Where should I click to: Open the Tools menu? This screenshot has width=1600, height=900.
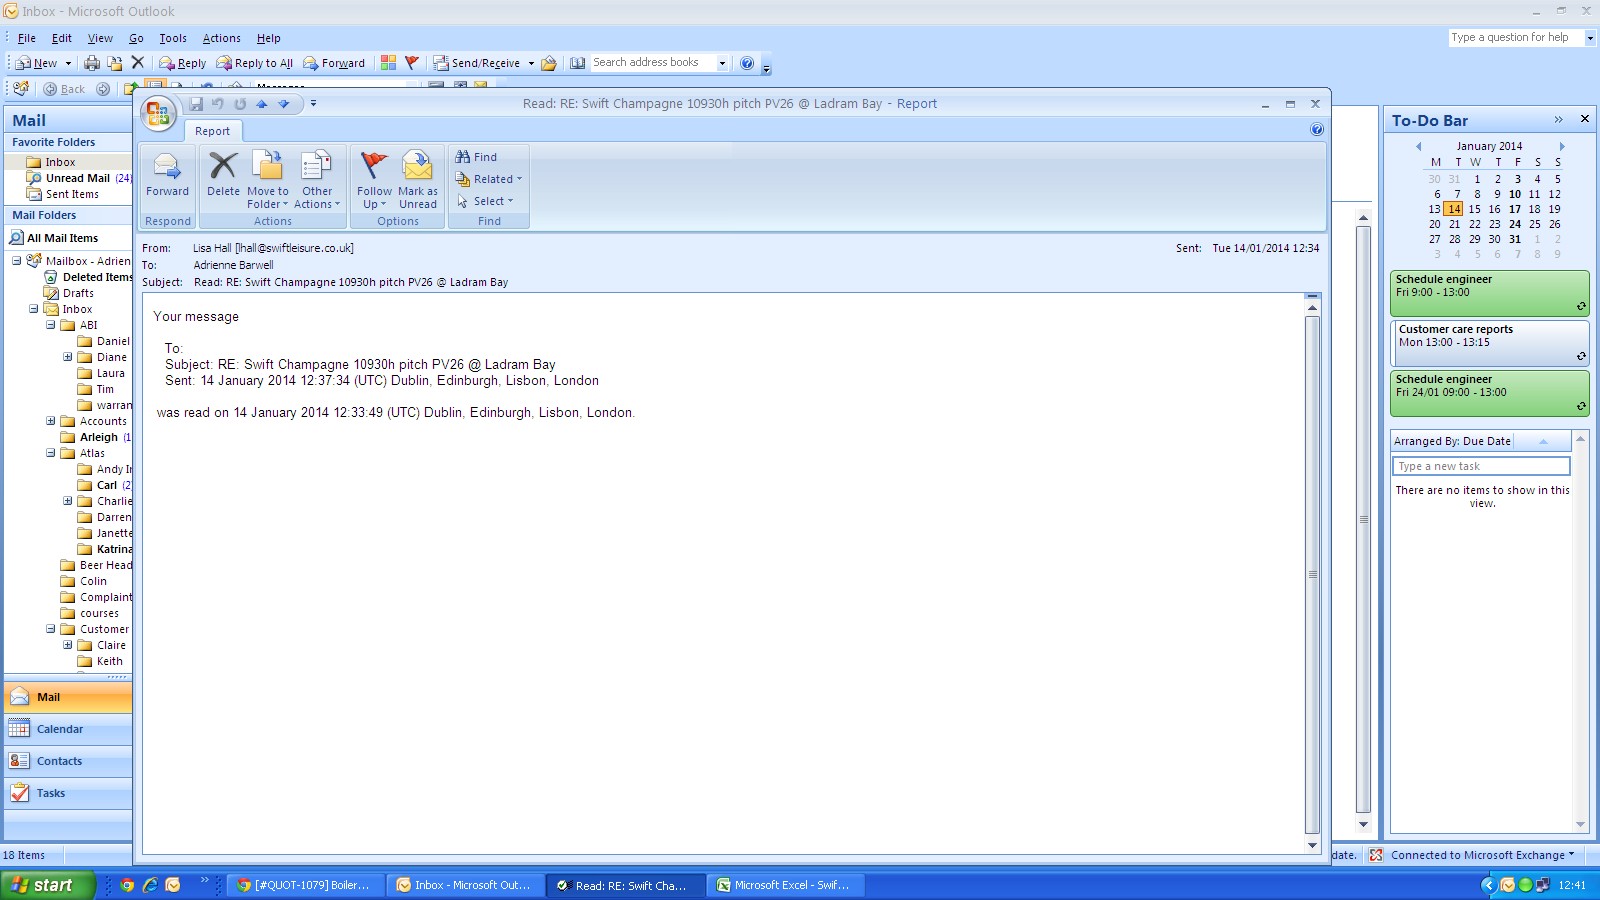(x=173, y=38)
